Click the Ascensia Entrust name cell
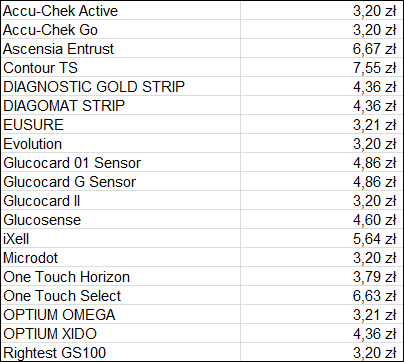The width and height of the screenshot is (404, 362). pos(121,49)
